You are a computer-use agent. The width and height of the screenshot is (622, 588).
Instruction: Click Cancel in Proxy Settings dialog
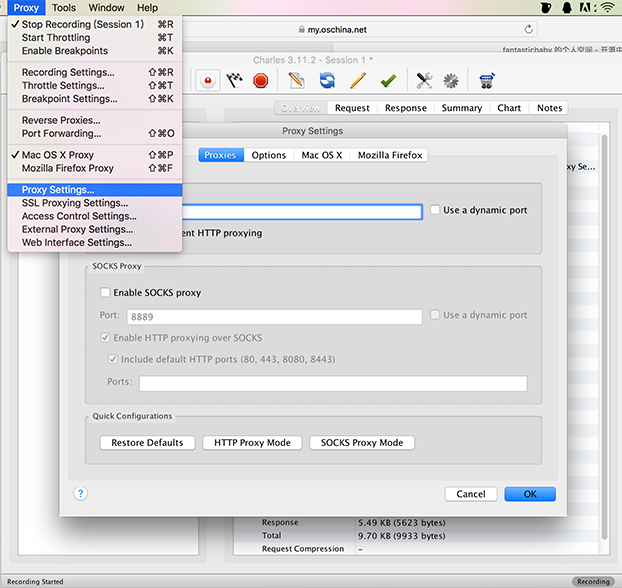click(471, 494)
